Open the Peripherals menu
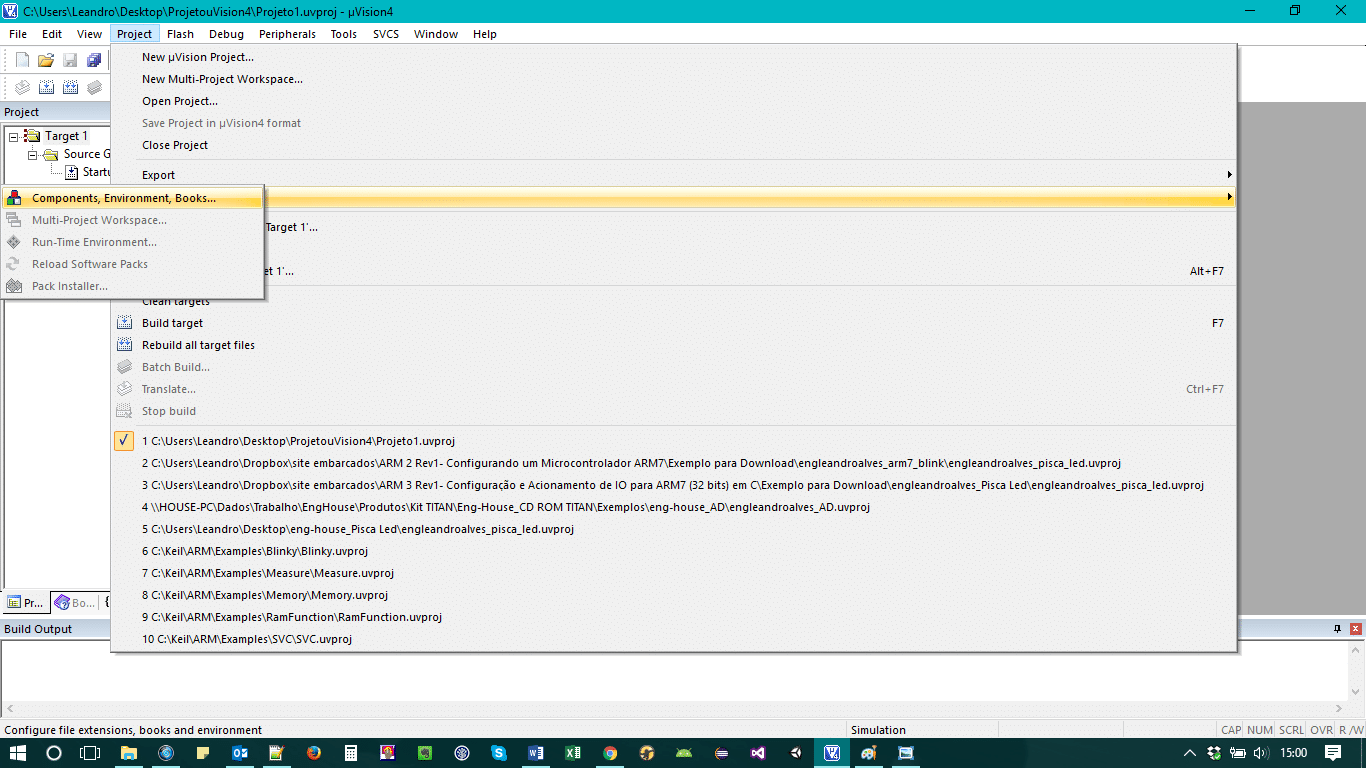1366x768 pixels. tap(287, 34)
